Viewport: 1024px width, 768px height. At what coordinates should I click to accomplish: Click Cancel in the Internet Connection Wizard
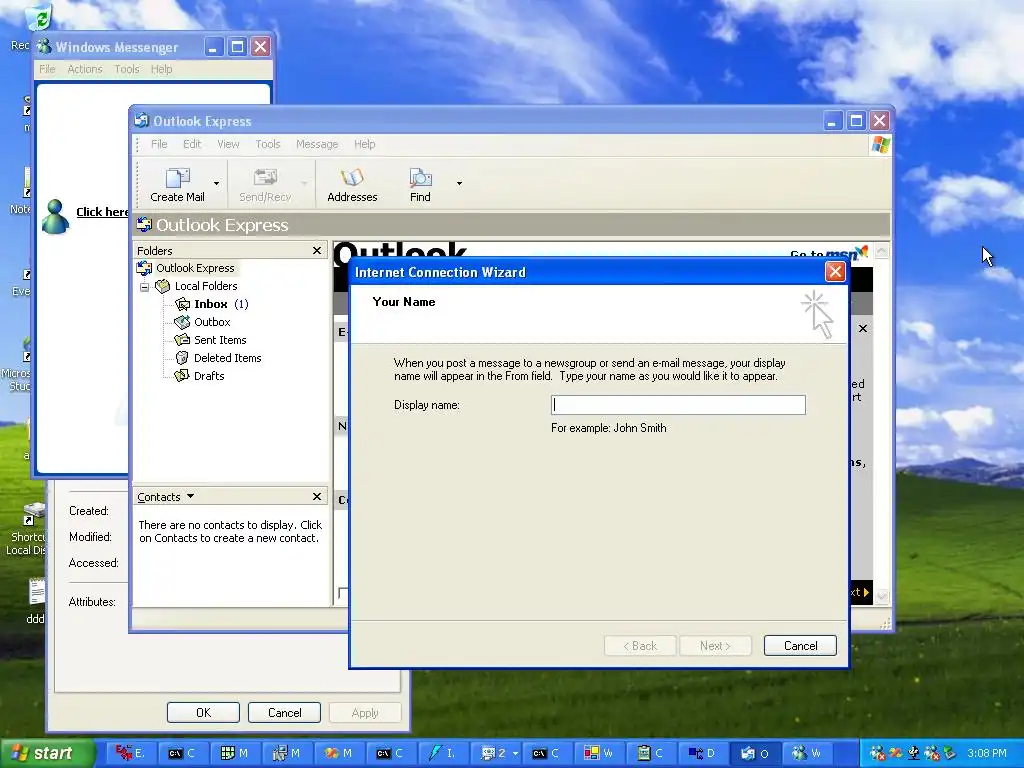coord(800,646)
